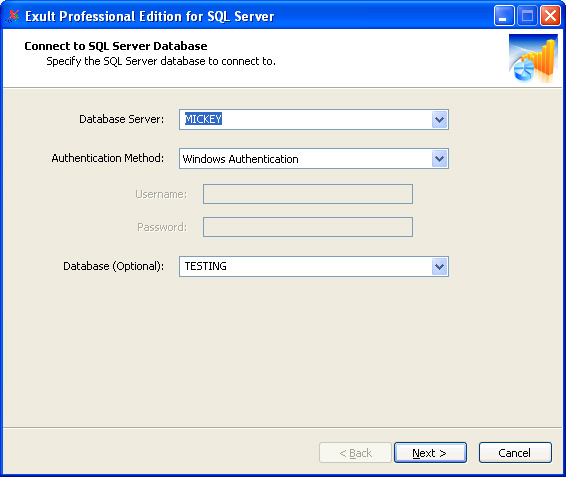
Task: Open the Database Server dropdown arrow
Action: [x=439, y=120]
